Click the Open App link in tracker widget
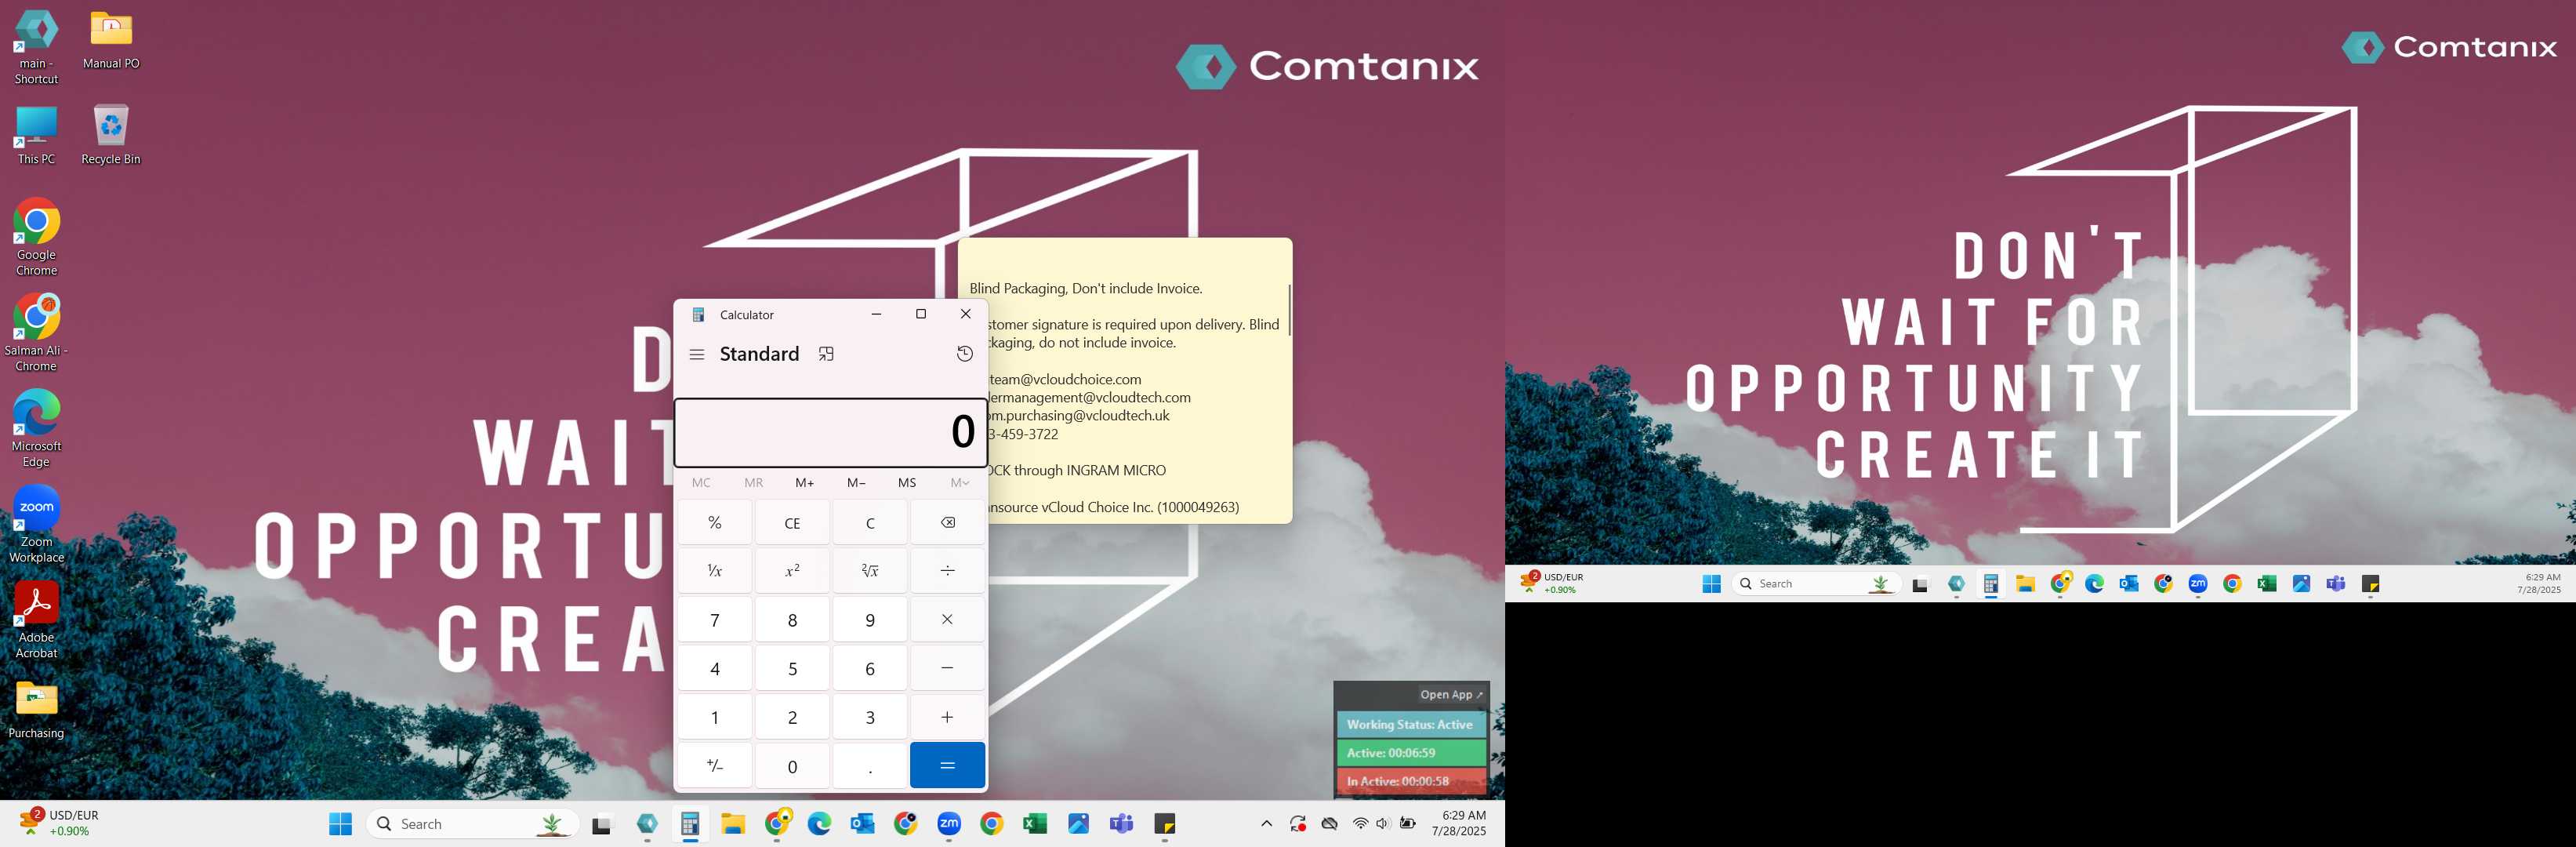Viewport: 2576px width, 847px height. (x=1451, y=694)
